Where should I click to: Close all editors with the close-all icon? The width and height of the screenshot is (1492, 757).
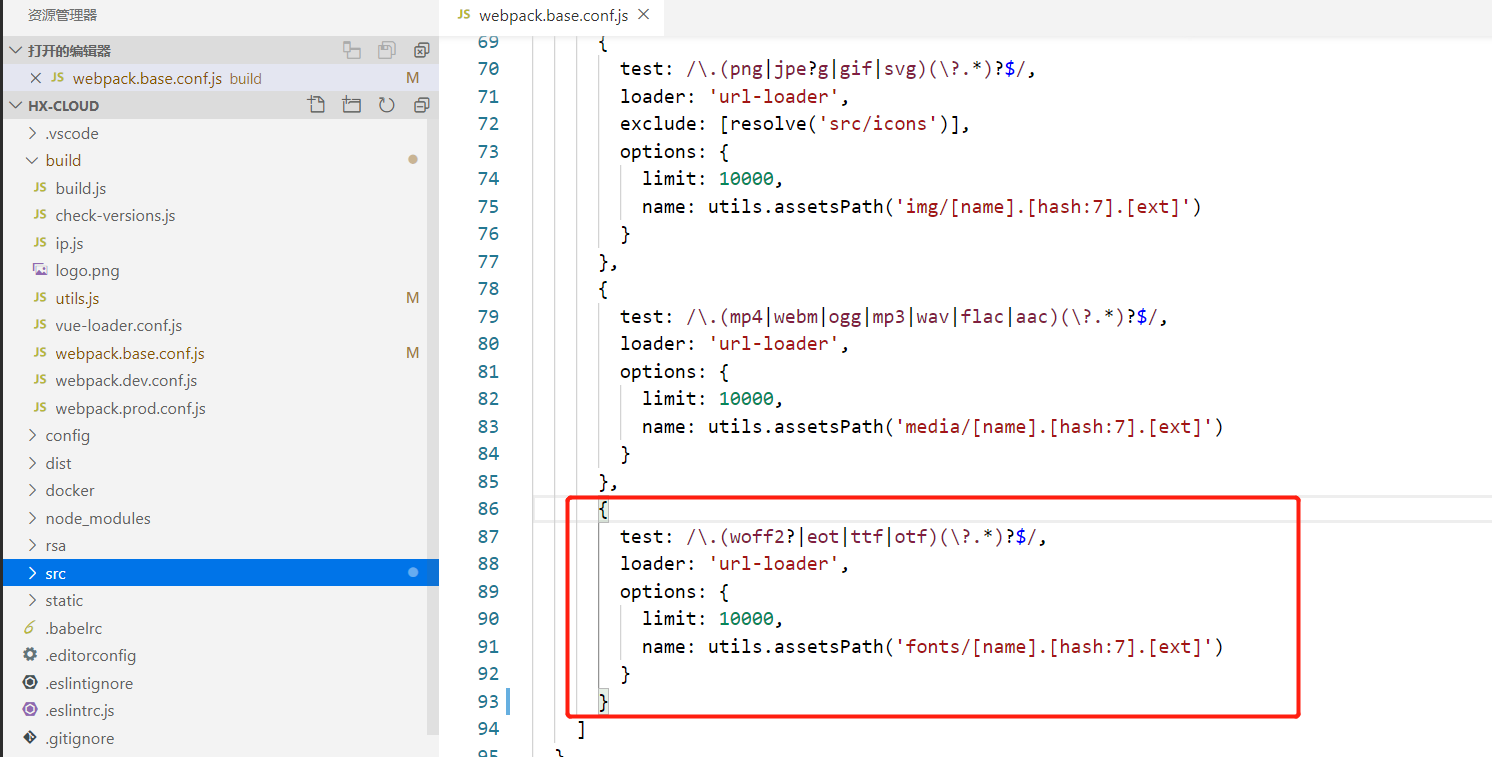click(421, 49)
